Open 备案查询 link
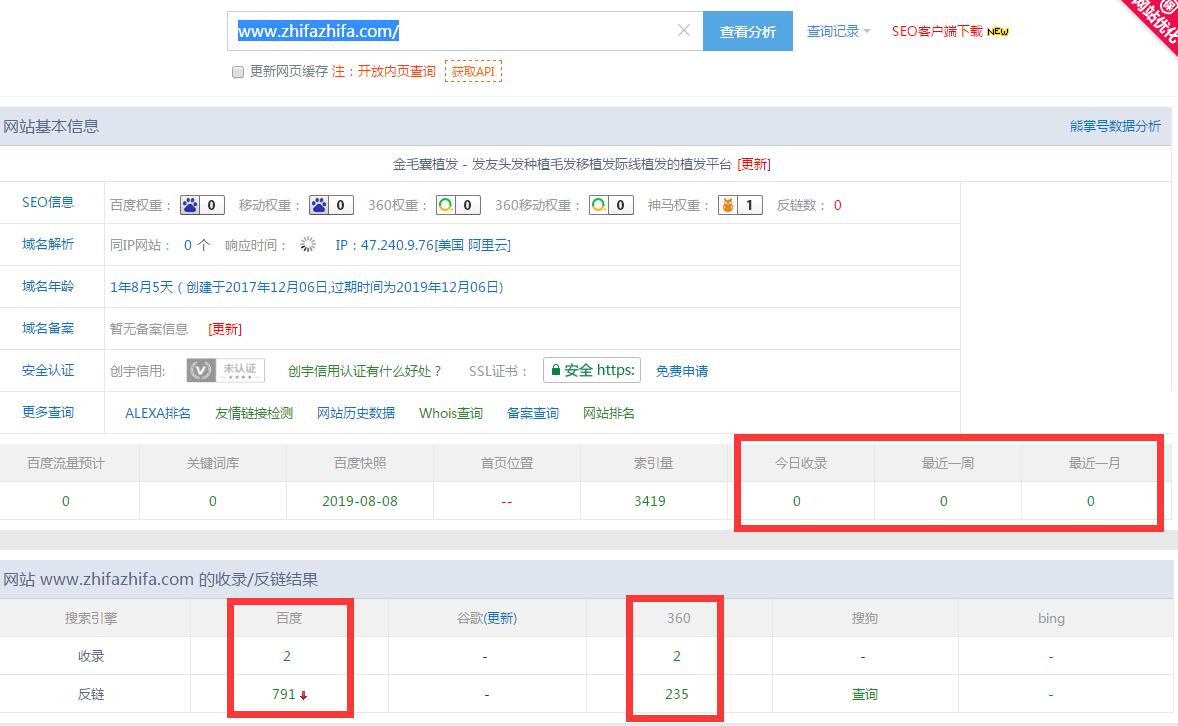Viewport: 1178px width, 726px height. [533, 413]
